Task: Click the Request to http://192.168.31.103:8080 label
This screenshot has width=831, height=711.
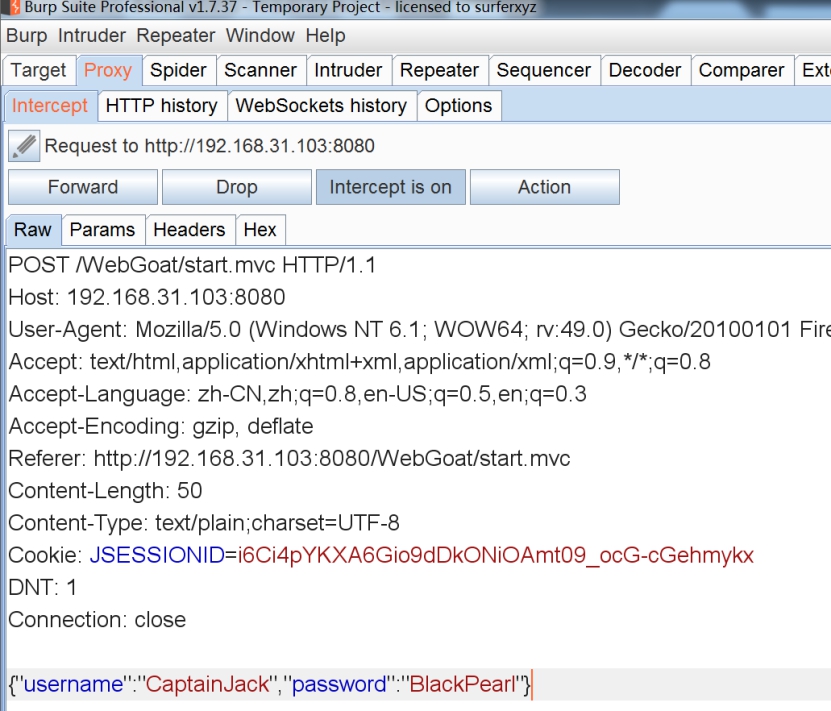Action: pyautogui.click(x=209, y=146)
